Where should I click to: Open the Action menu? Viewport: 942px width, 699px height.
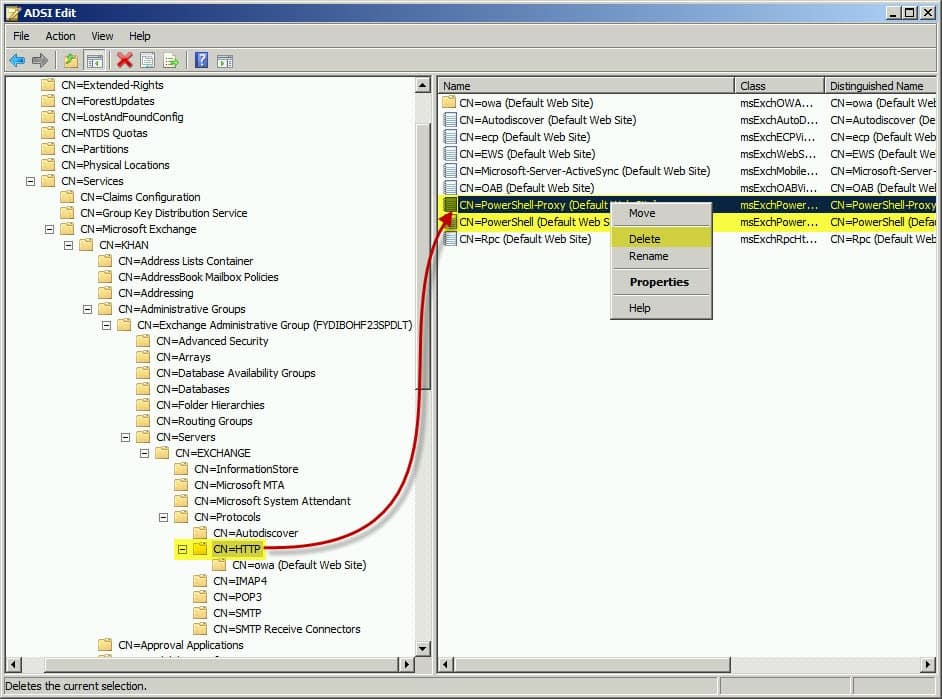click(60, 36)
